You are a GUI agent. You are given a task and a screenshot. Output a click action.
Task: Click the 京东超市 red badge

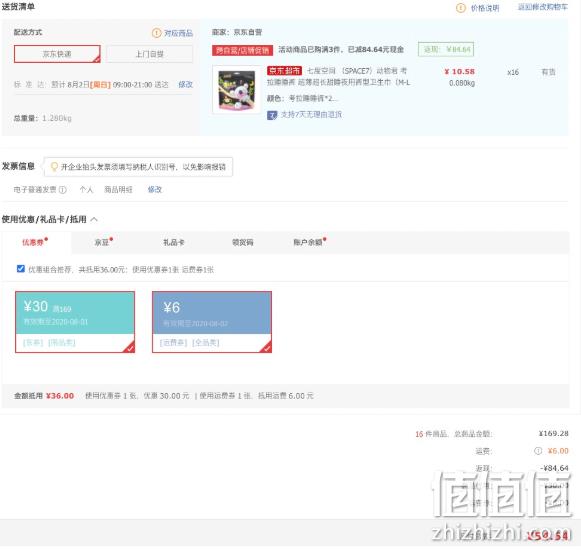pyautogui.click(x=284, y=70)
